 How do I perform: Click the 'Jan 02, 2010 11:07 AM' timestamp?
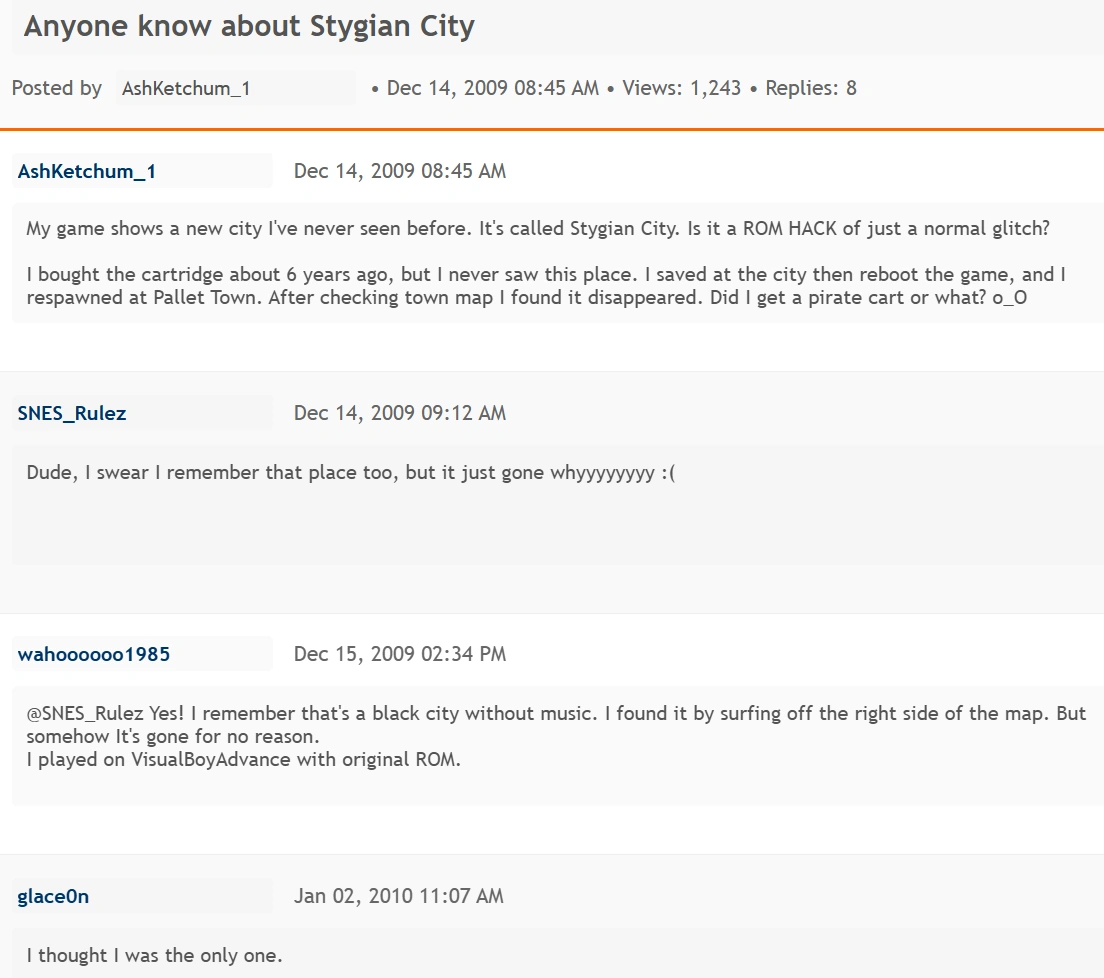pos(399,896)
